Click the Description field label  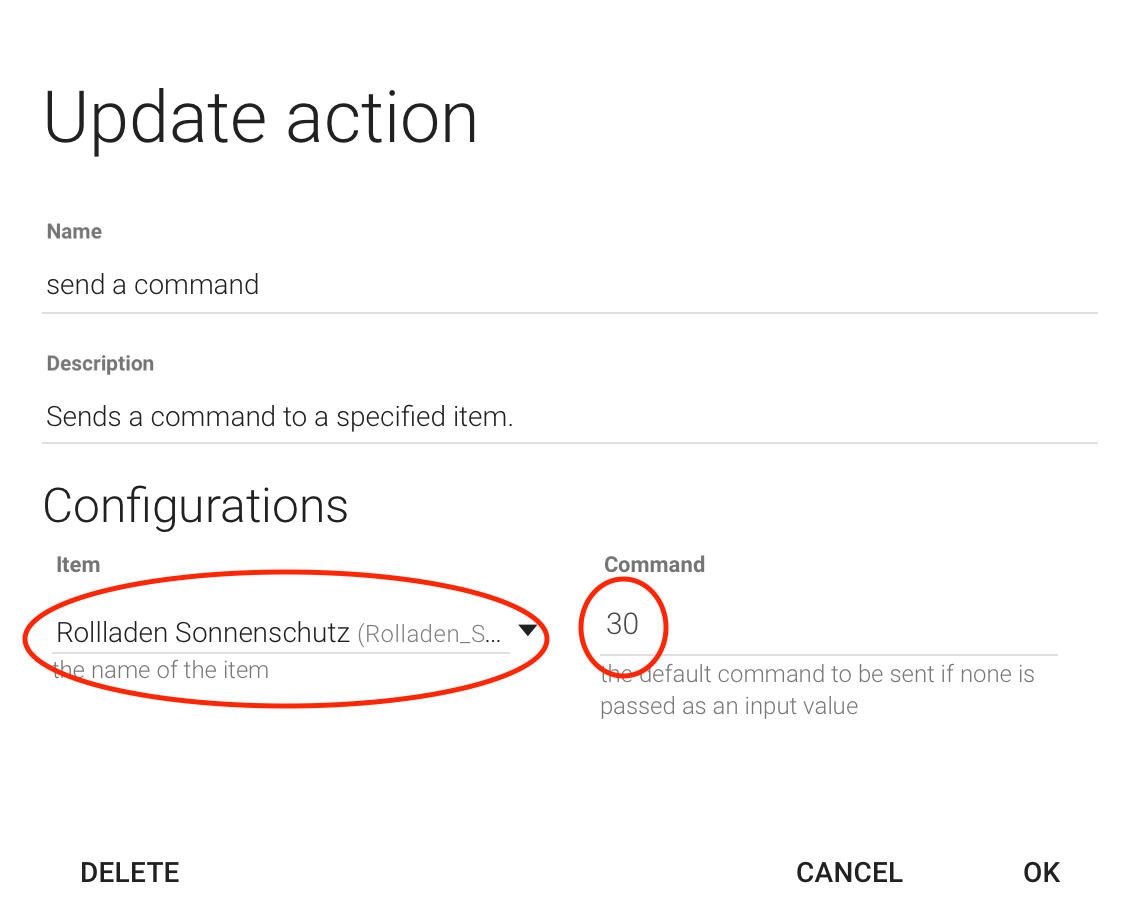tap(100, 363)
